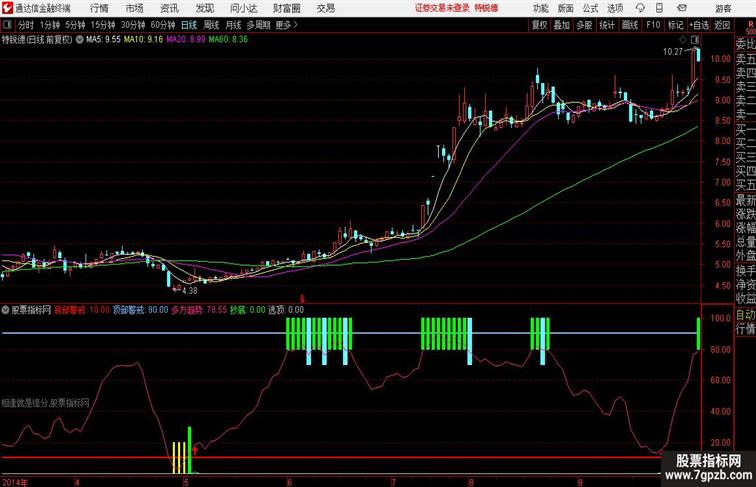Switch to 月线 monthly period
Viewport: 756px width, 487px height.
click(233, 25)
